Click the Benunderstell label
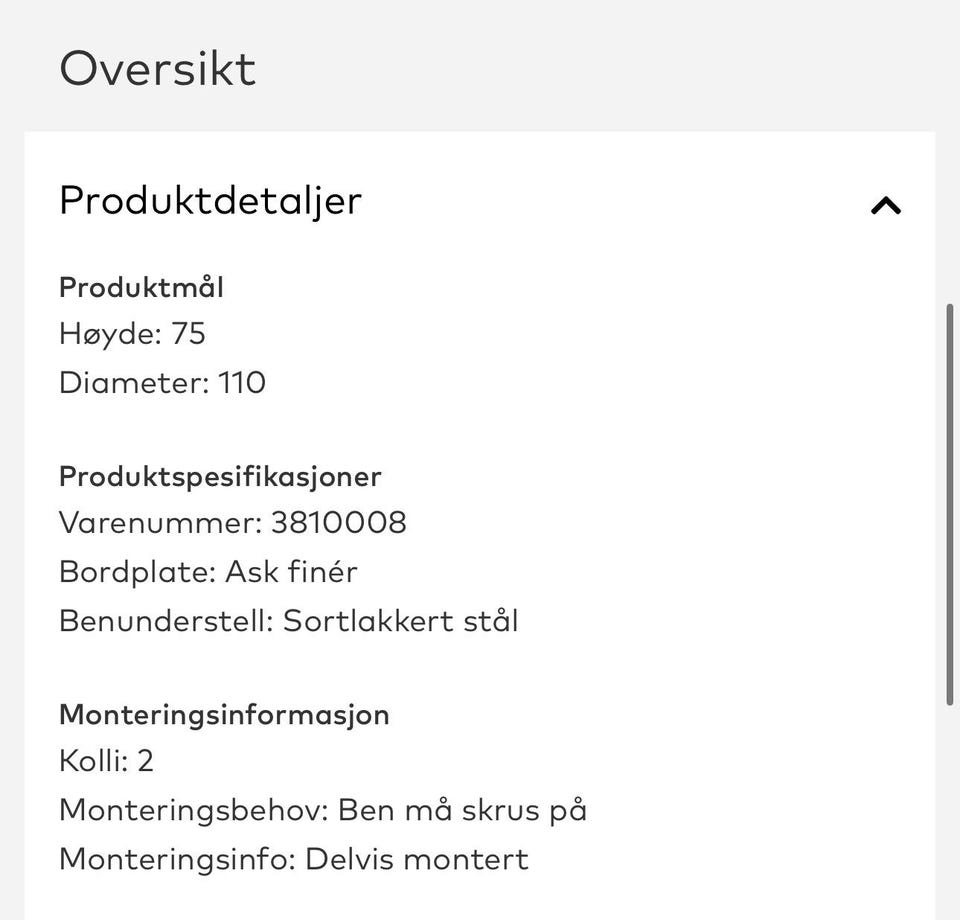Image resolution: width=960 pixels, height=920 pixels. click(x=166, y=621)
